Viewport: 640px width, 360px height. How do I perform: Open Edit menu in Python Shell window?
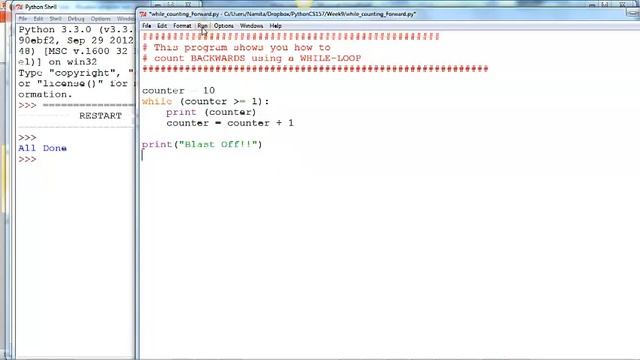click(x=38, y=19)
